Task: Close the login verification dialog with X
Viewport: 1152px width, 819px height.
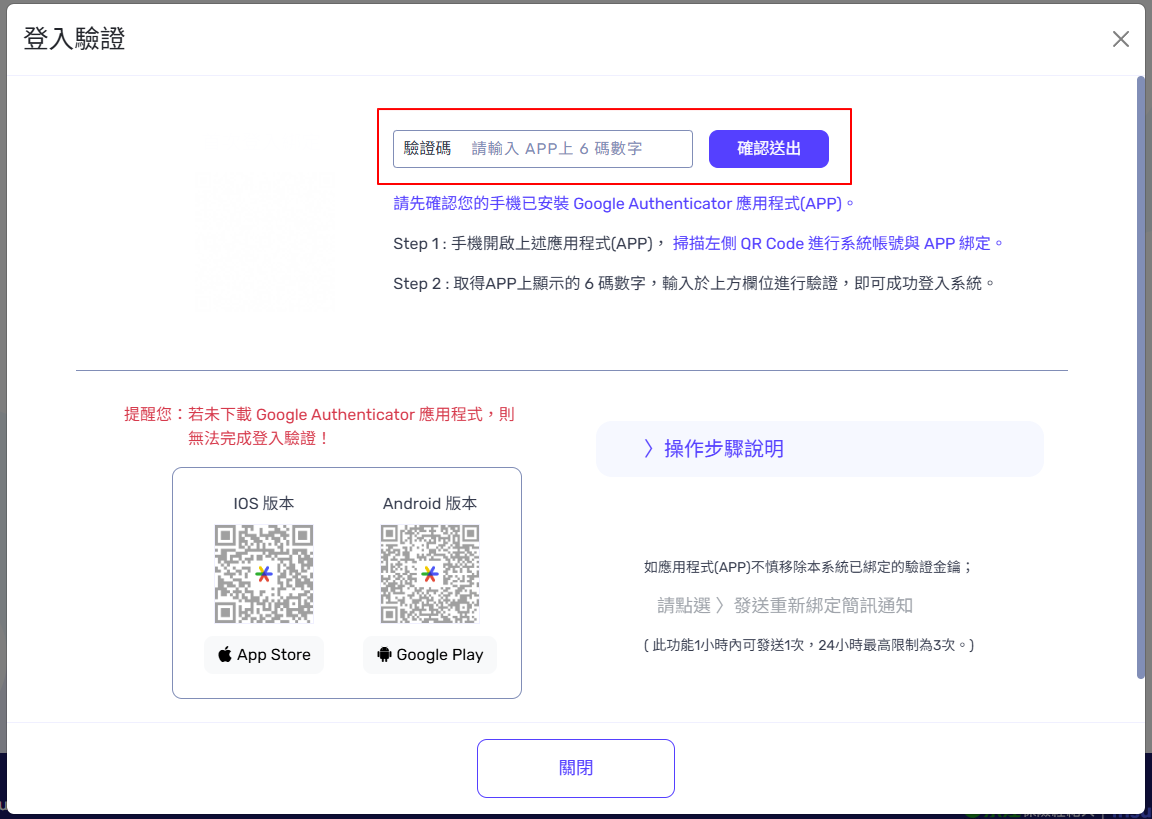Action: [1121, 39]
